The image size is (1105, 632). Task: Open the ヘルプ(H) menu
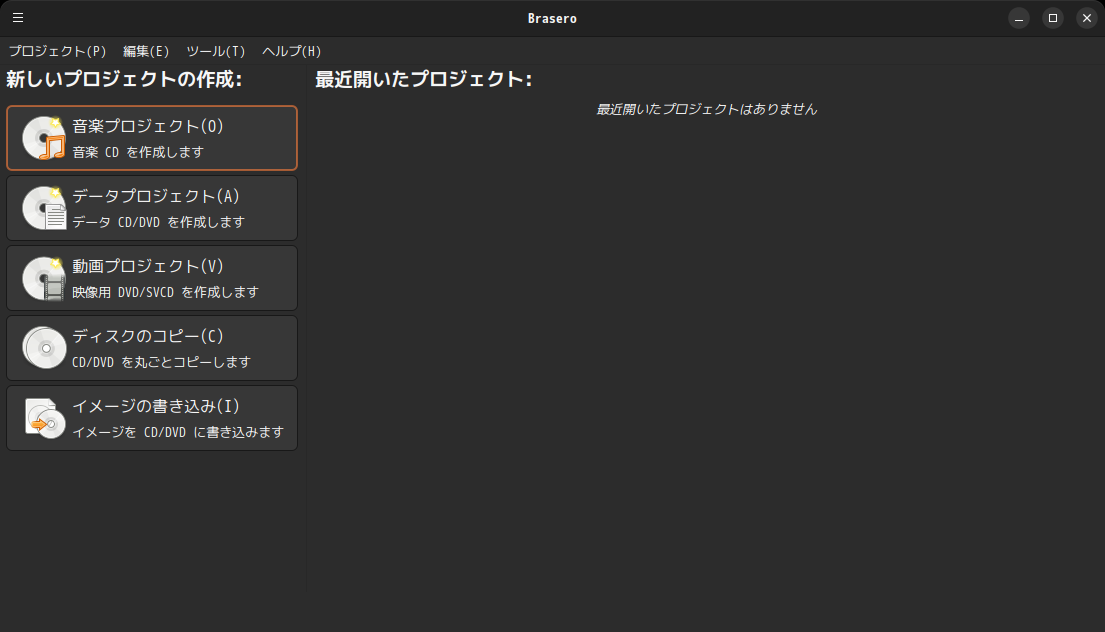(x=291, y=51)
